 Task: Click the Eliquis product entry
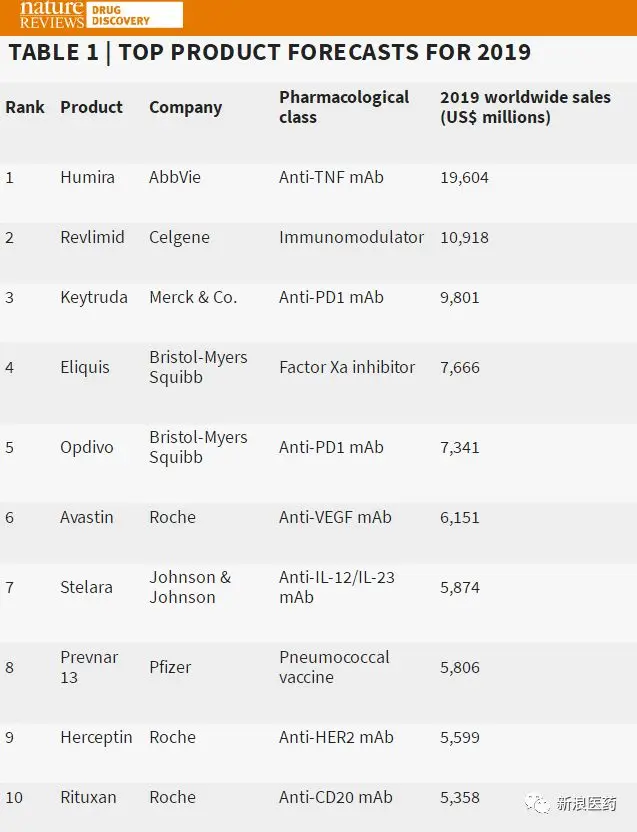pyautogui.click(x=85, y=368)
